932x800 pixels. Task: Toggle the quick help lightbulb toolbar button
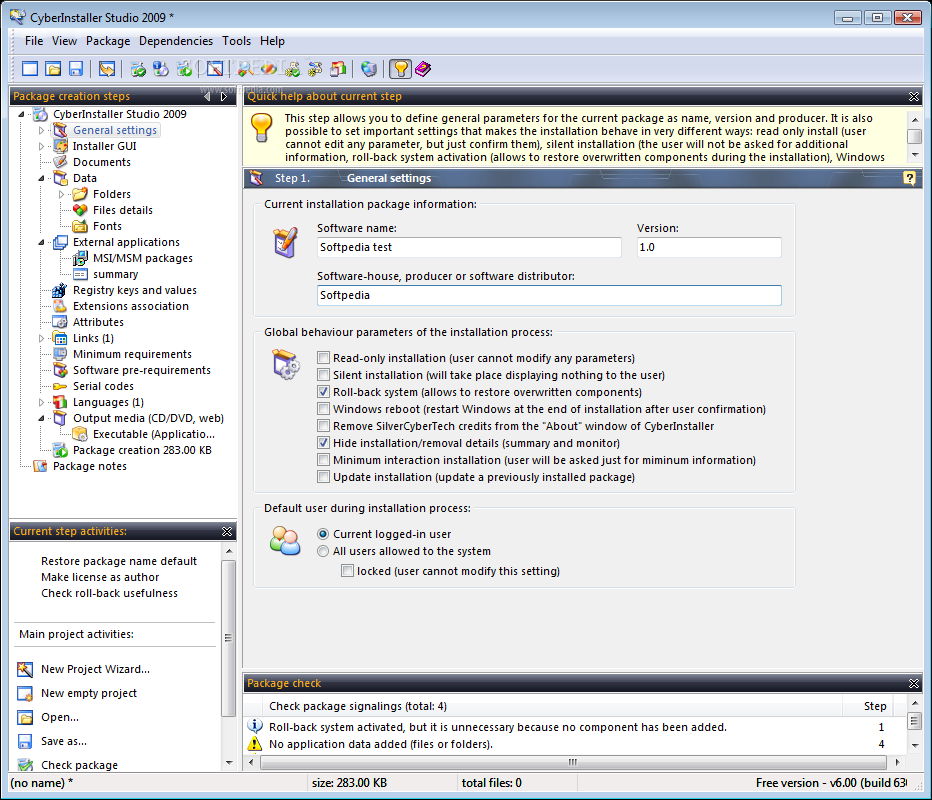[401, 69]
